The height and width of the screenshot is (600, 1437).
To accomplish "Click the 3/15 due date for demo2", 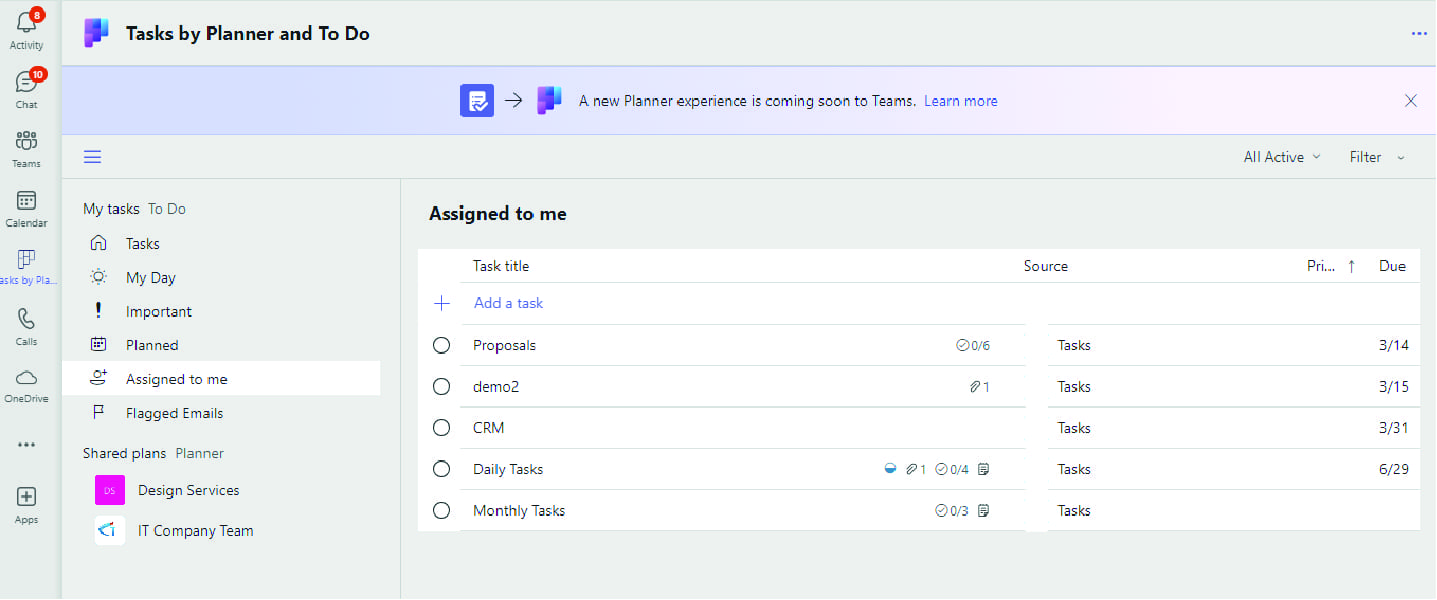I will 1393,387.
